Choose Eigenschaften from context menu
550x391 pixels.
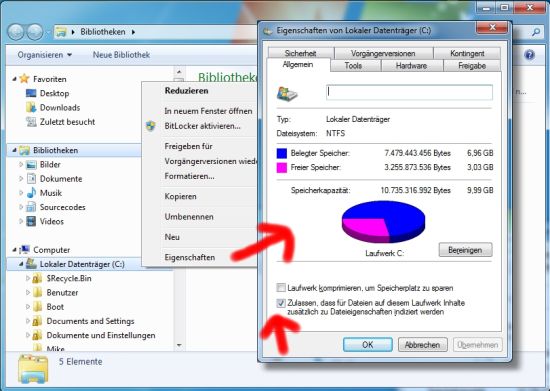tap(190, 257)
